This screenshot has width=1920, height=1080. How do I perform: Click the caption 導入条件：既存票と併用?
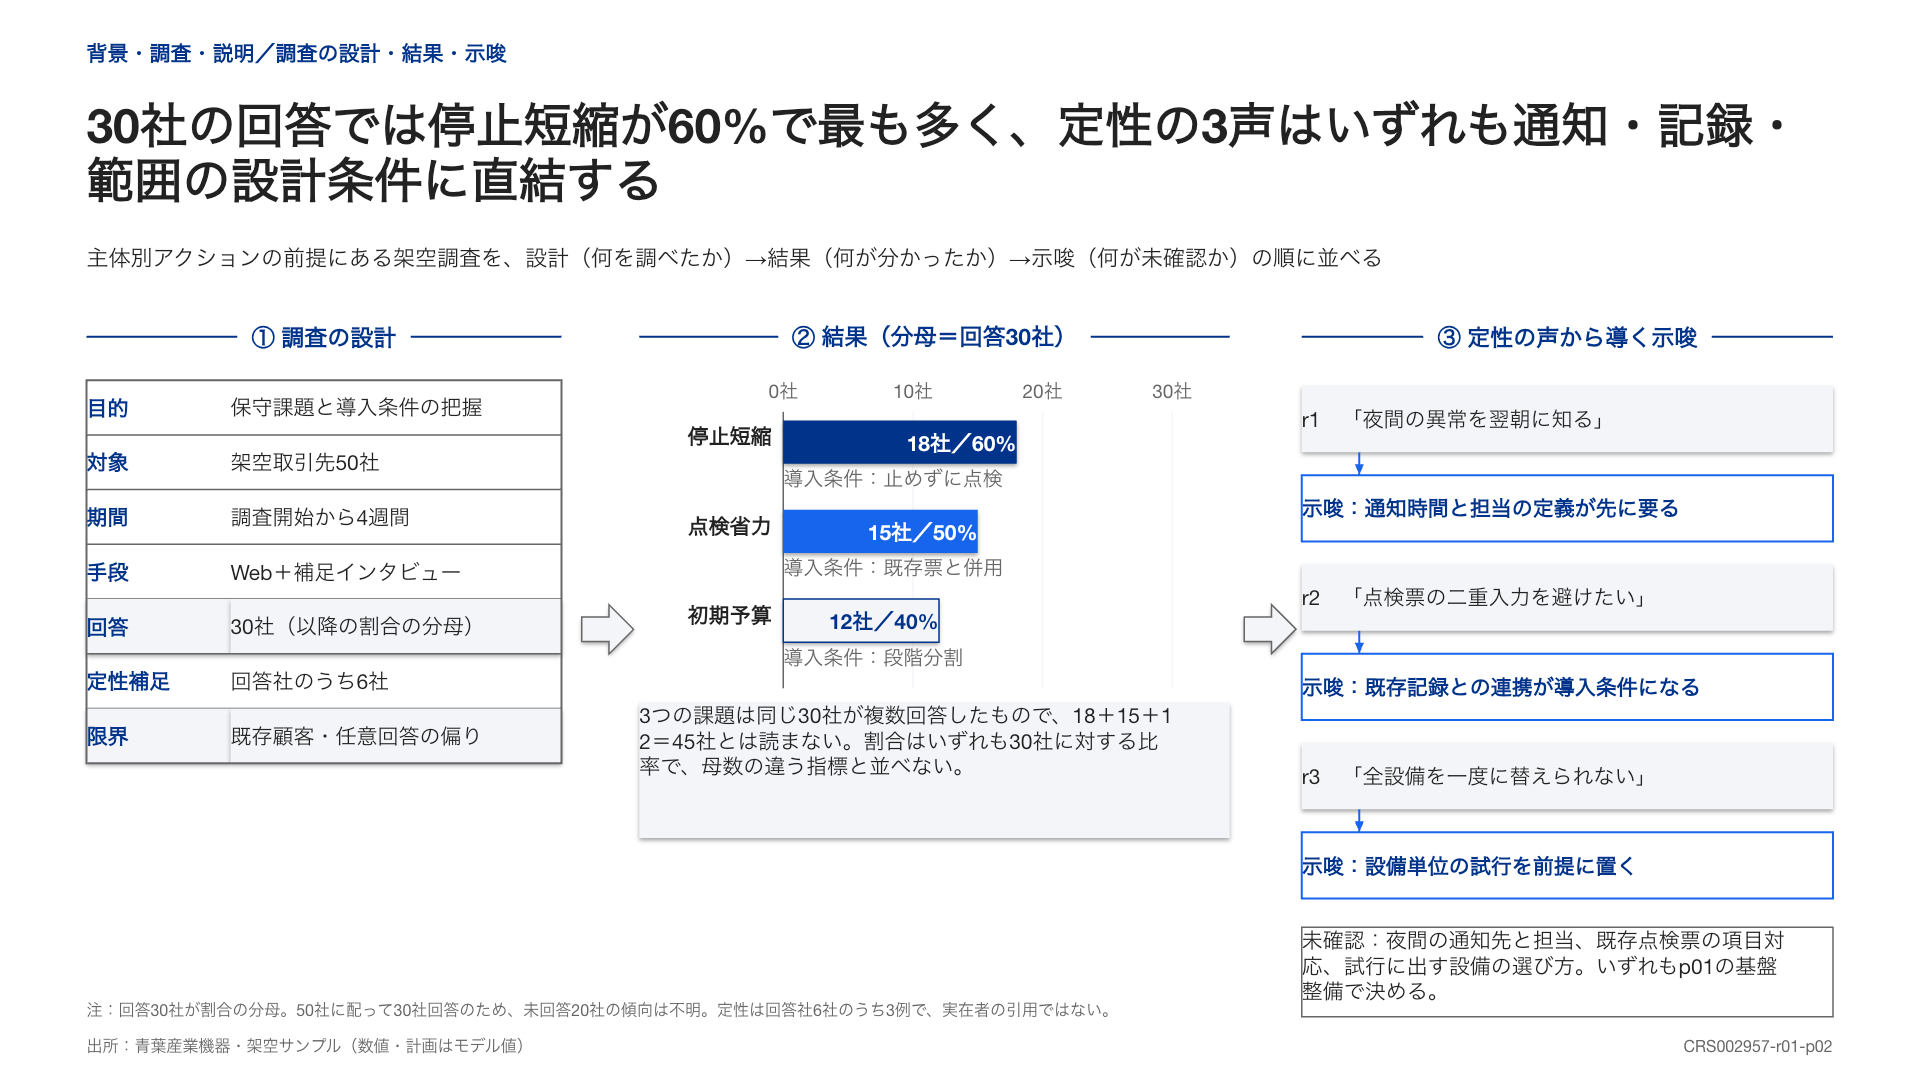(893, 568)
